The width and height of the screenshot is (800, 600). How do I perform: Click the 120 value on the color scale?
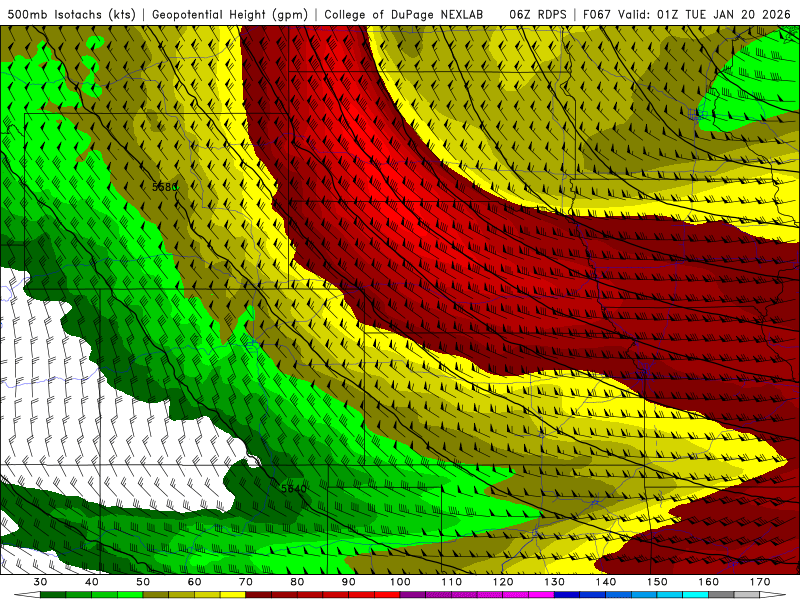point(503,582)
